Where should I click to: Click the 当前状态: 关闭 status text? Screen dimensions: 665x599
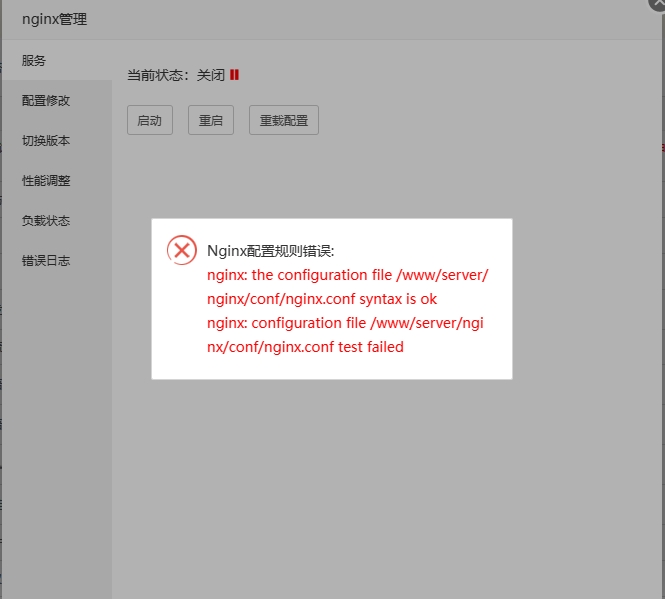pos(176,75)
